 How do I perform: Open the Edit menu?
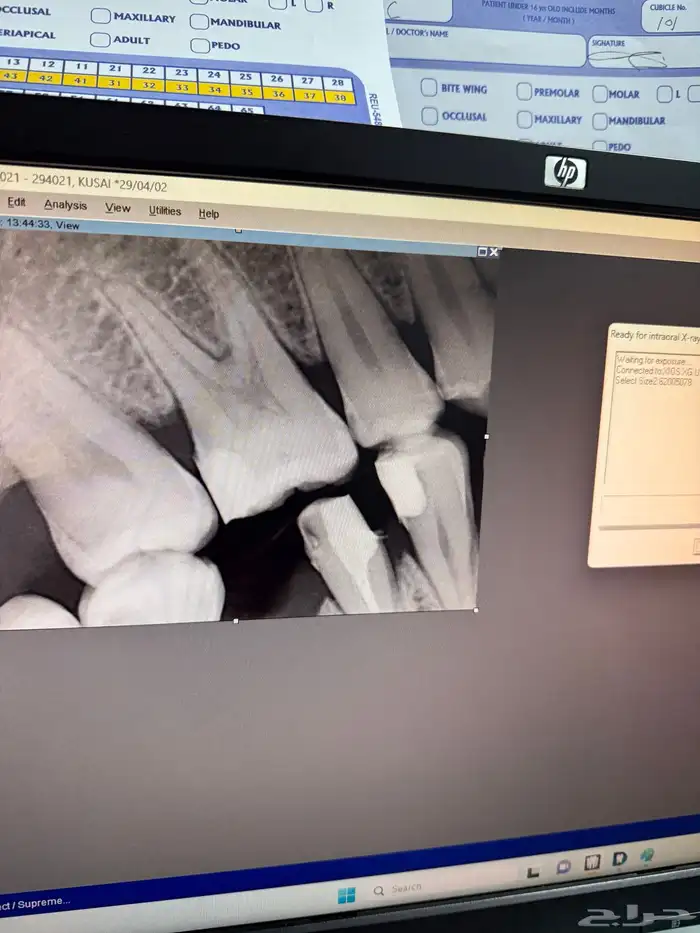[x=16, y=202]
